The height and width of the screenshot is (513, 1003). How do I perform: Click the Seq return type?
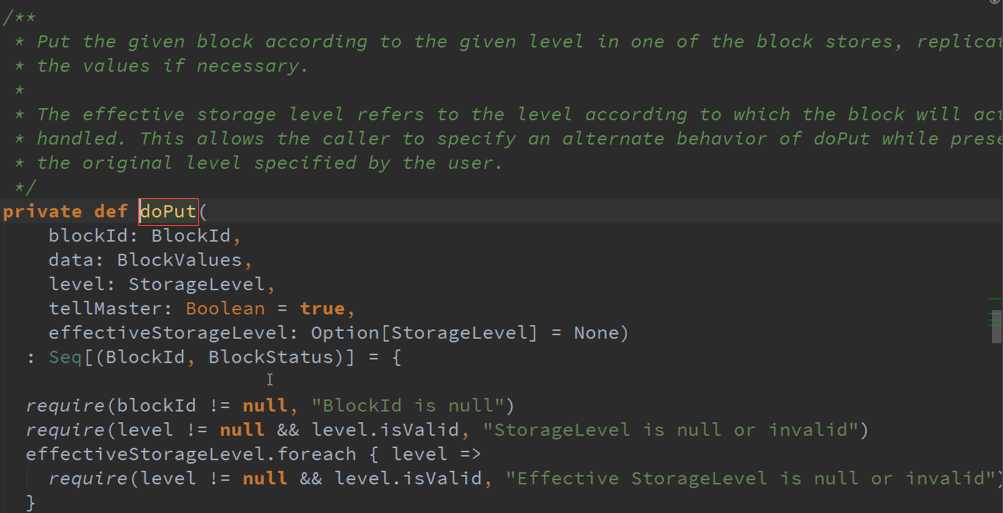[x=65, y=357]
